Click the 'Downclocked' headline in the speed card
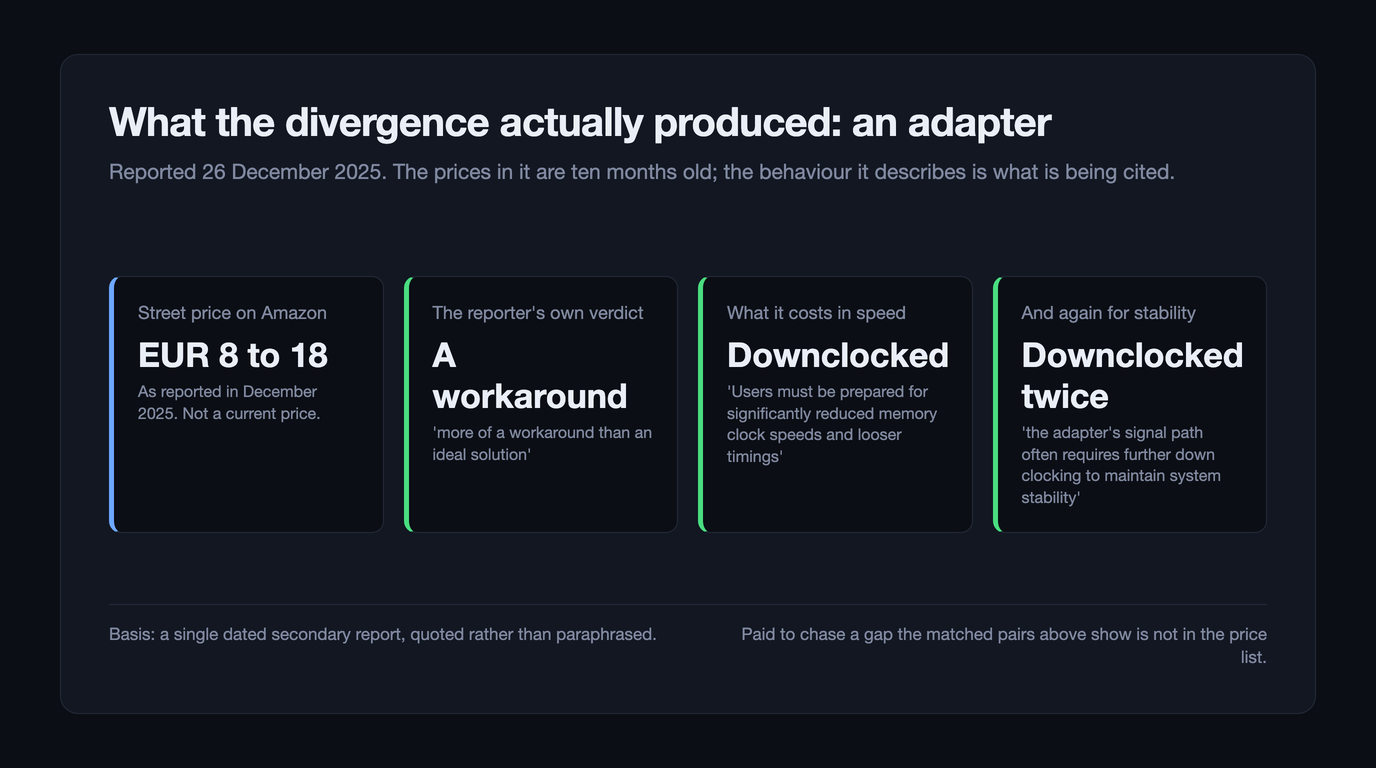 click(838, 355)
